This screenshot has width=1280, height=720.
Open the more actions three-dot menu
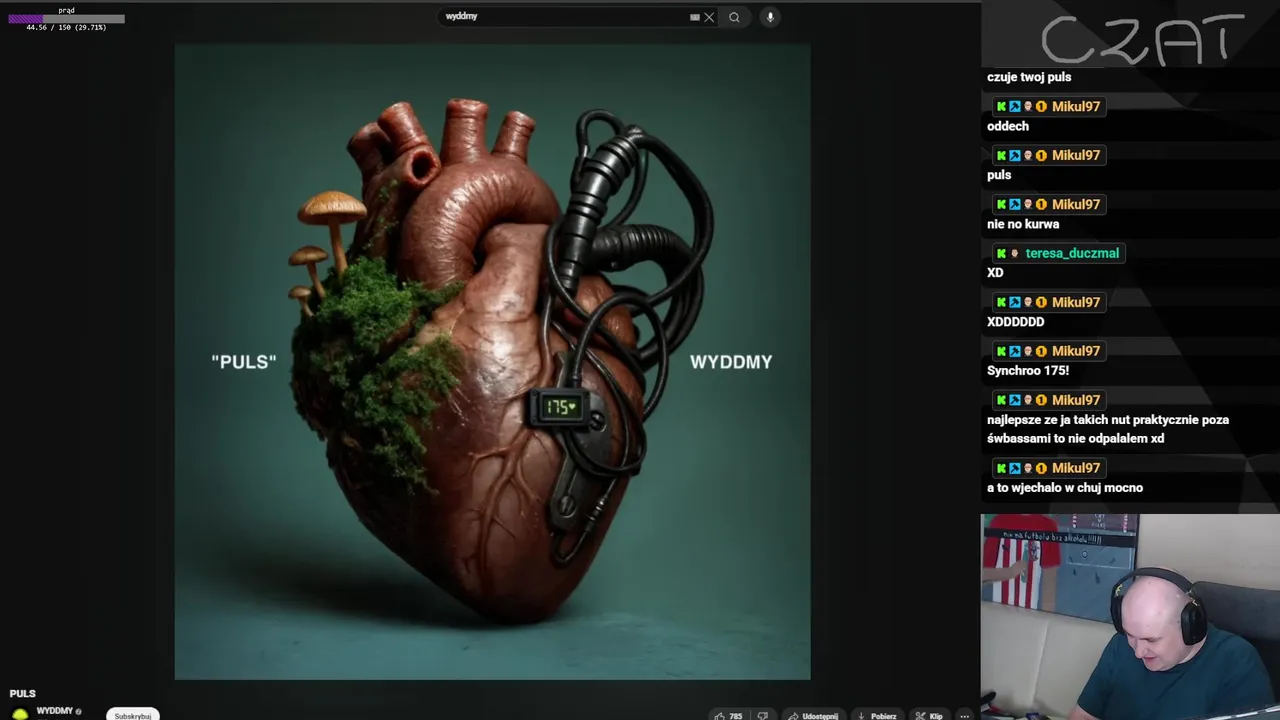(x=964, y=716)
